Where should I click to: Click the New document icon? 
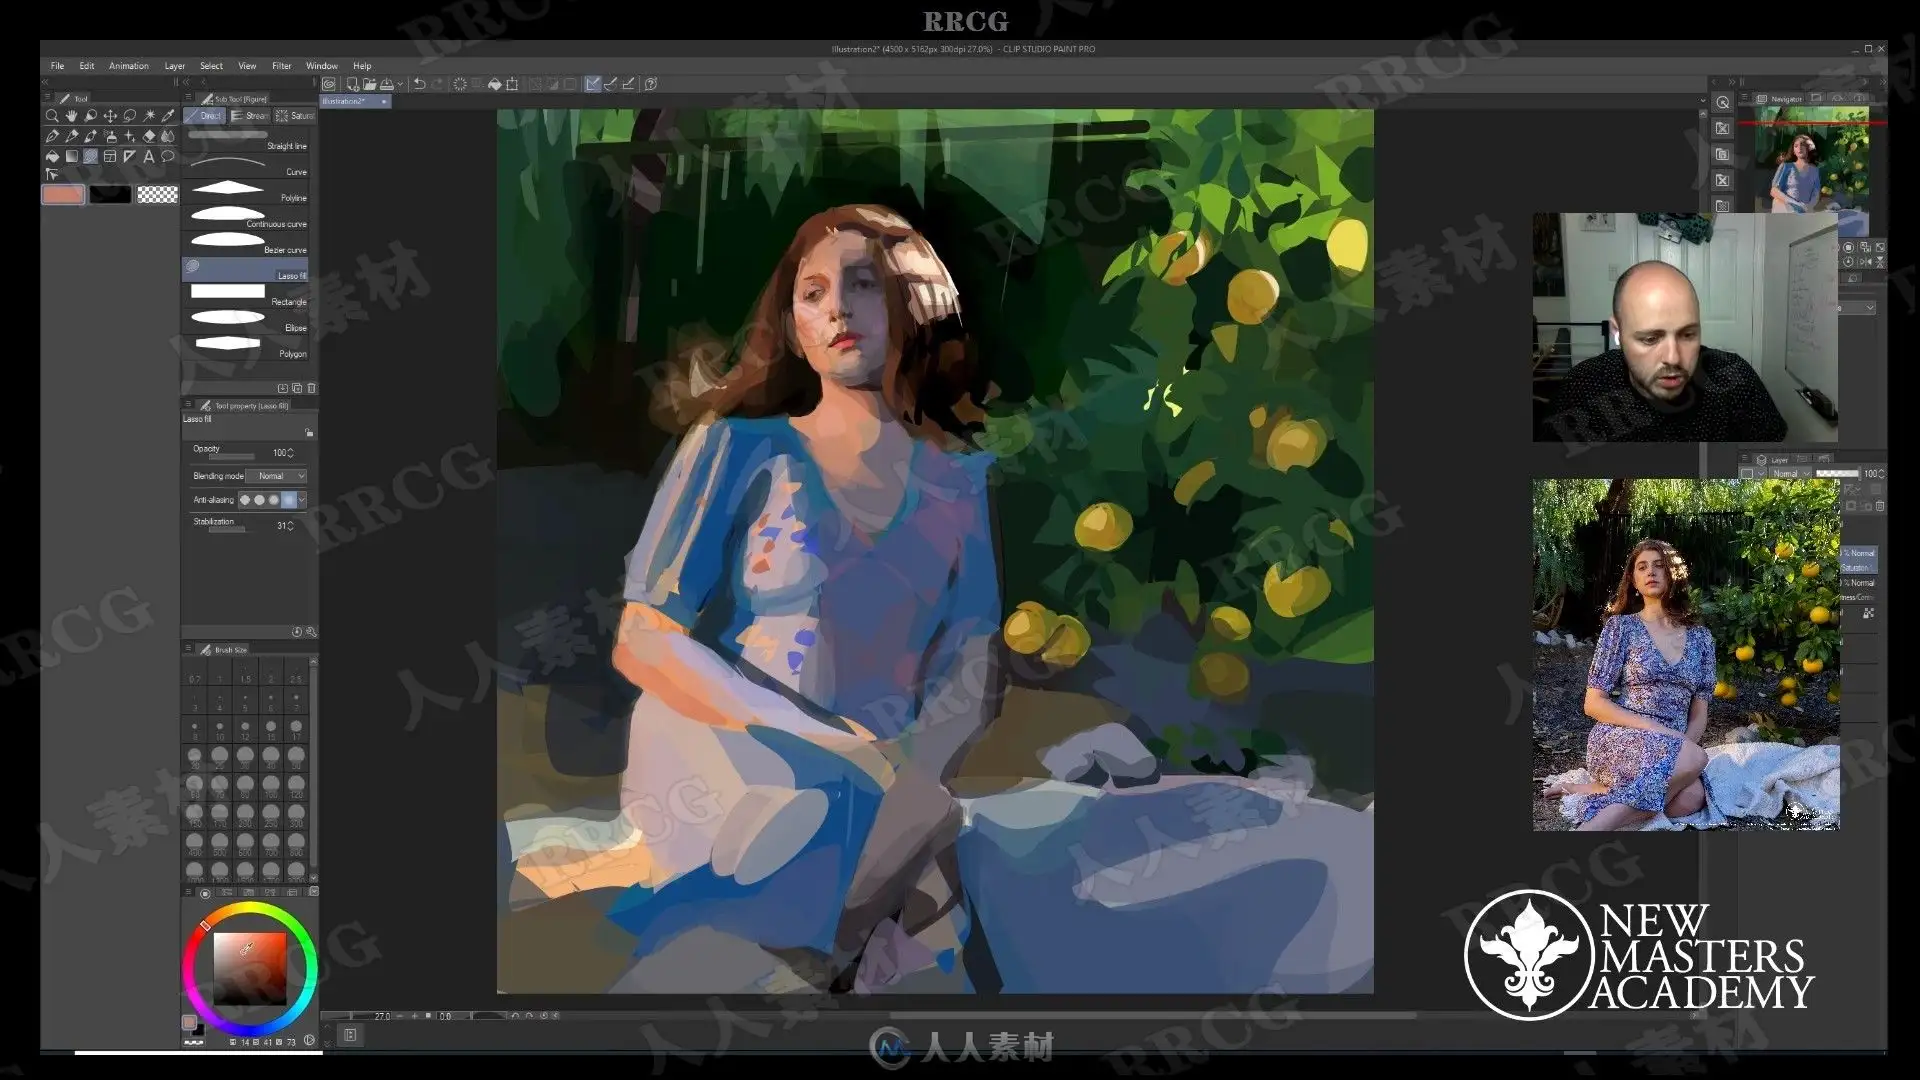tap(353, 84)
